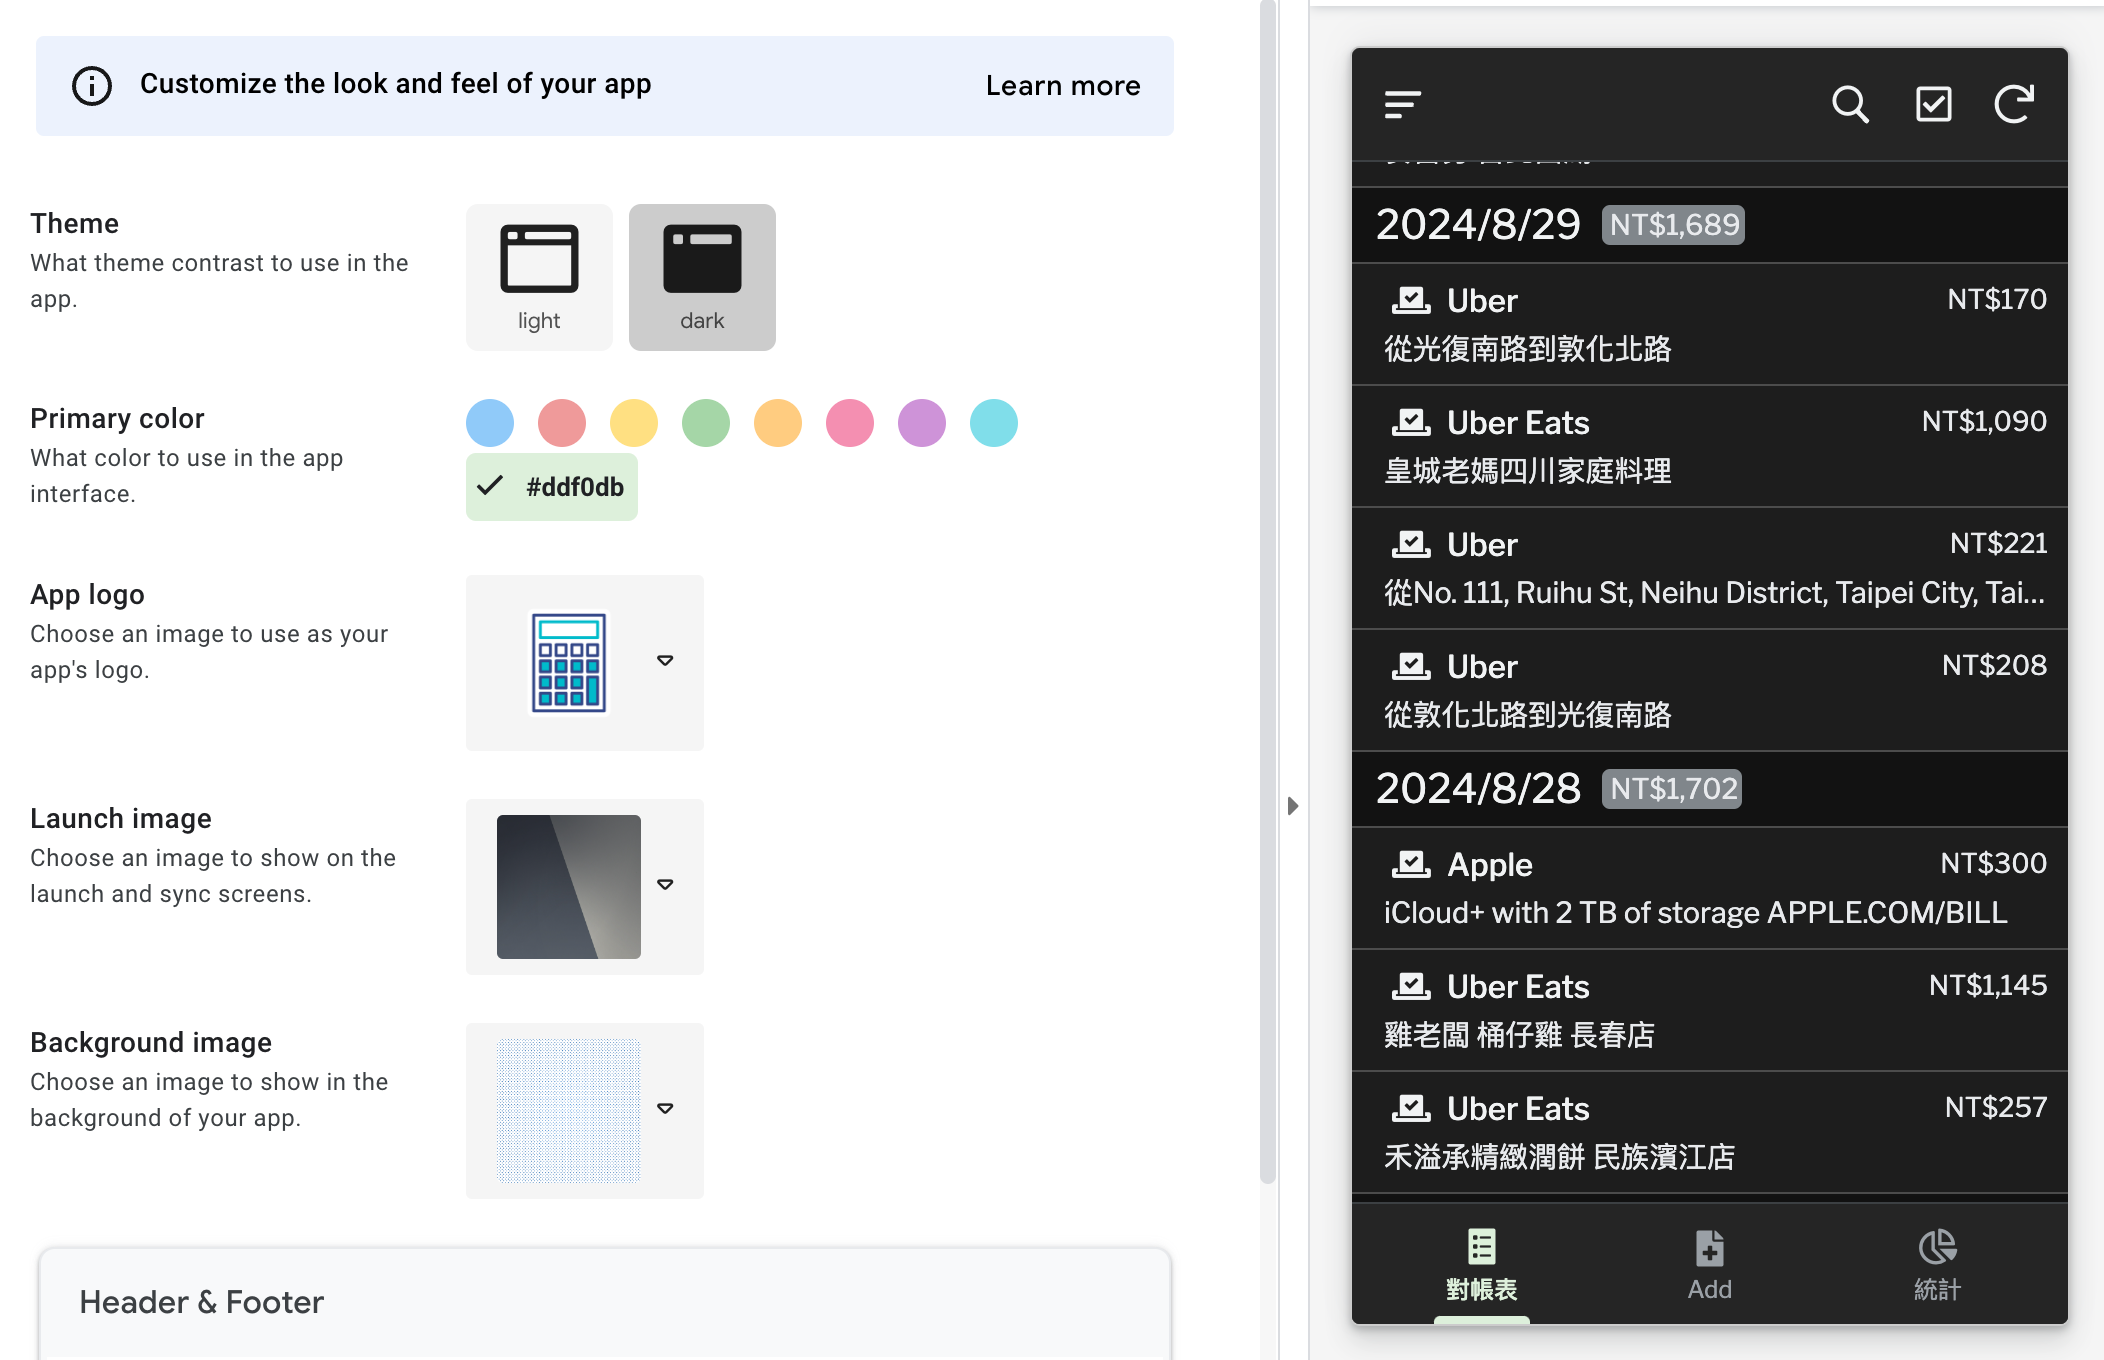Click the Uber Eats NT$1,090 transaction row
The height and width of the screenshot is (1360, 2104).
point(1709,446)
